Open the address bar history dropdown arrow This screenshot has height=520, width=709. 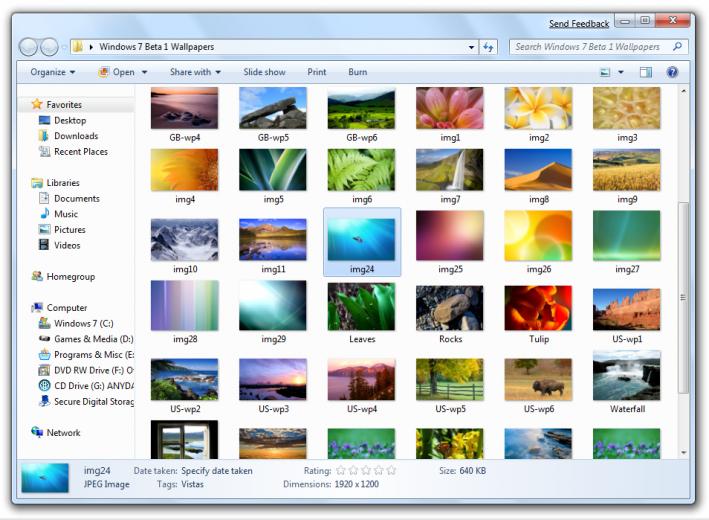click(471, 47)
